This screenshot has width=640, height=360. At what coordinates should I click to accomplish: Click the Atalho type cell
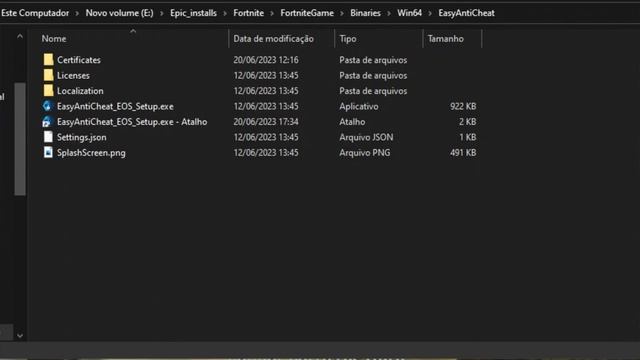tap(352, 122)
